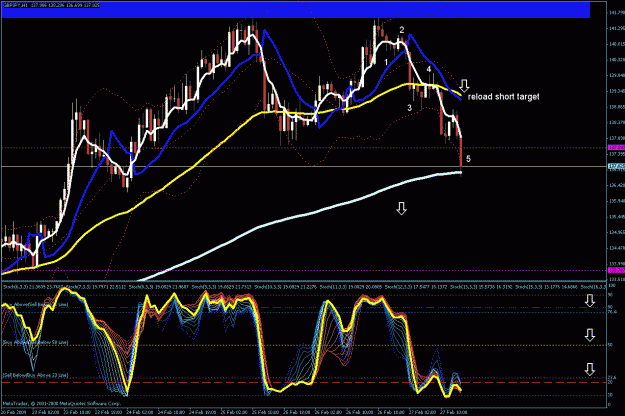Click the '26 Feb 18:00' time axis label
Viewport: 625px width, 416px height.
(391, 412)
